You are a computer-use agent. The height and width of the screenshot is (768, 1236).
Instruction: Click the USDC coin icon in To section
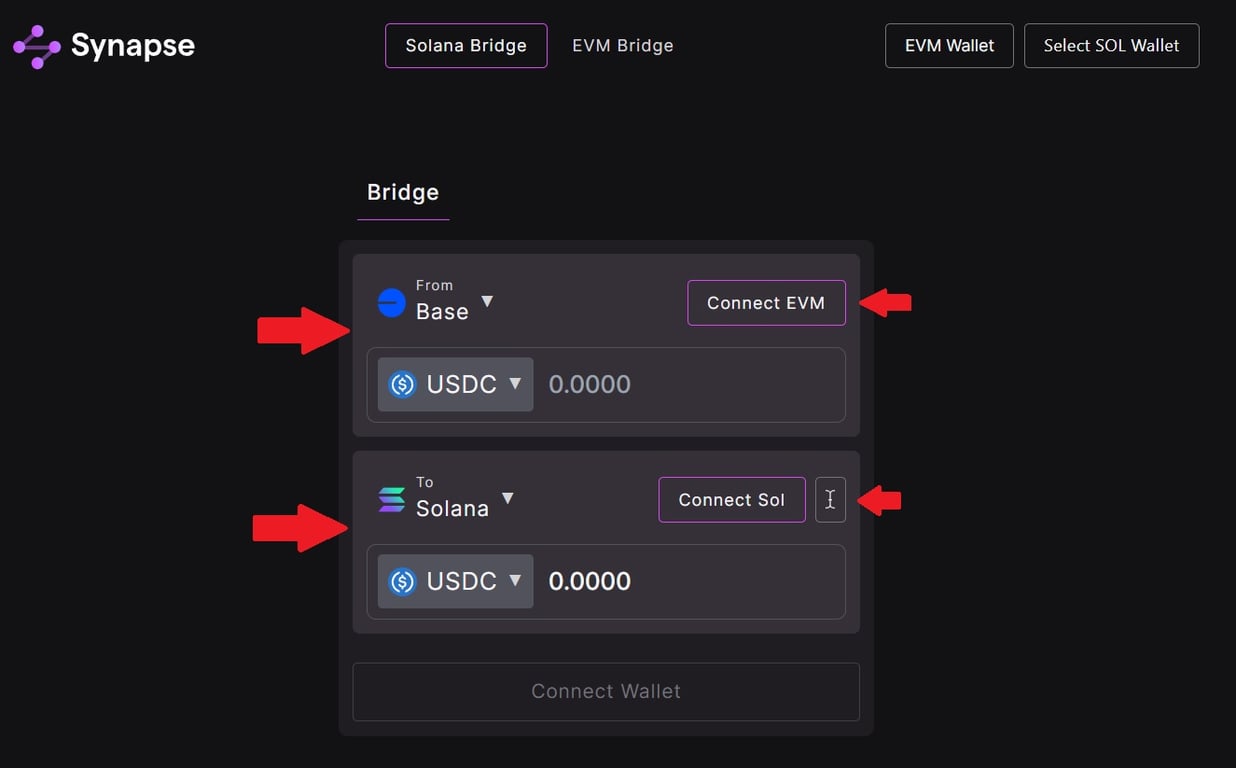[401, 581]
